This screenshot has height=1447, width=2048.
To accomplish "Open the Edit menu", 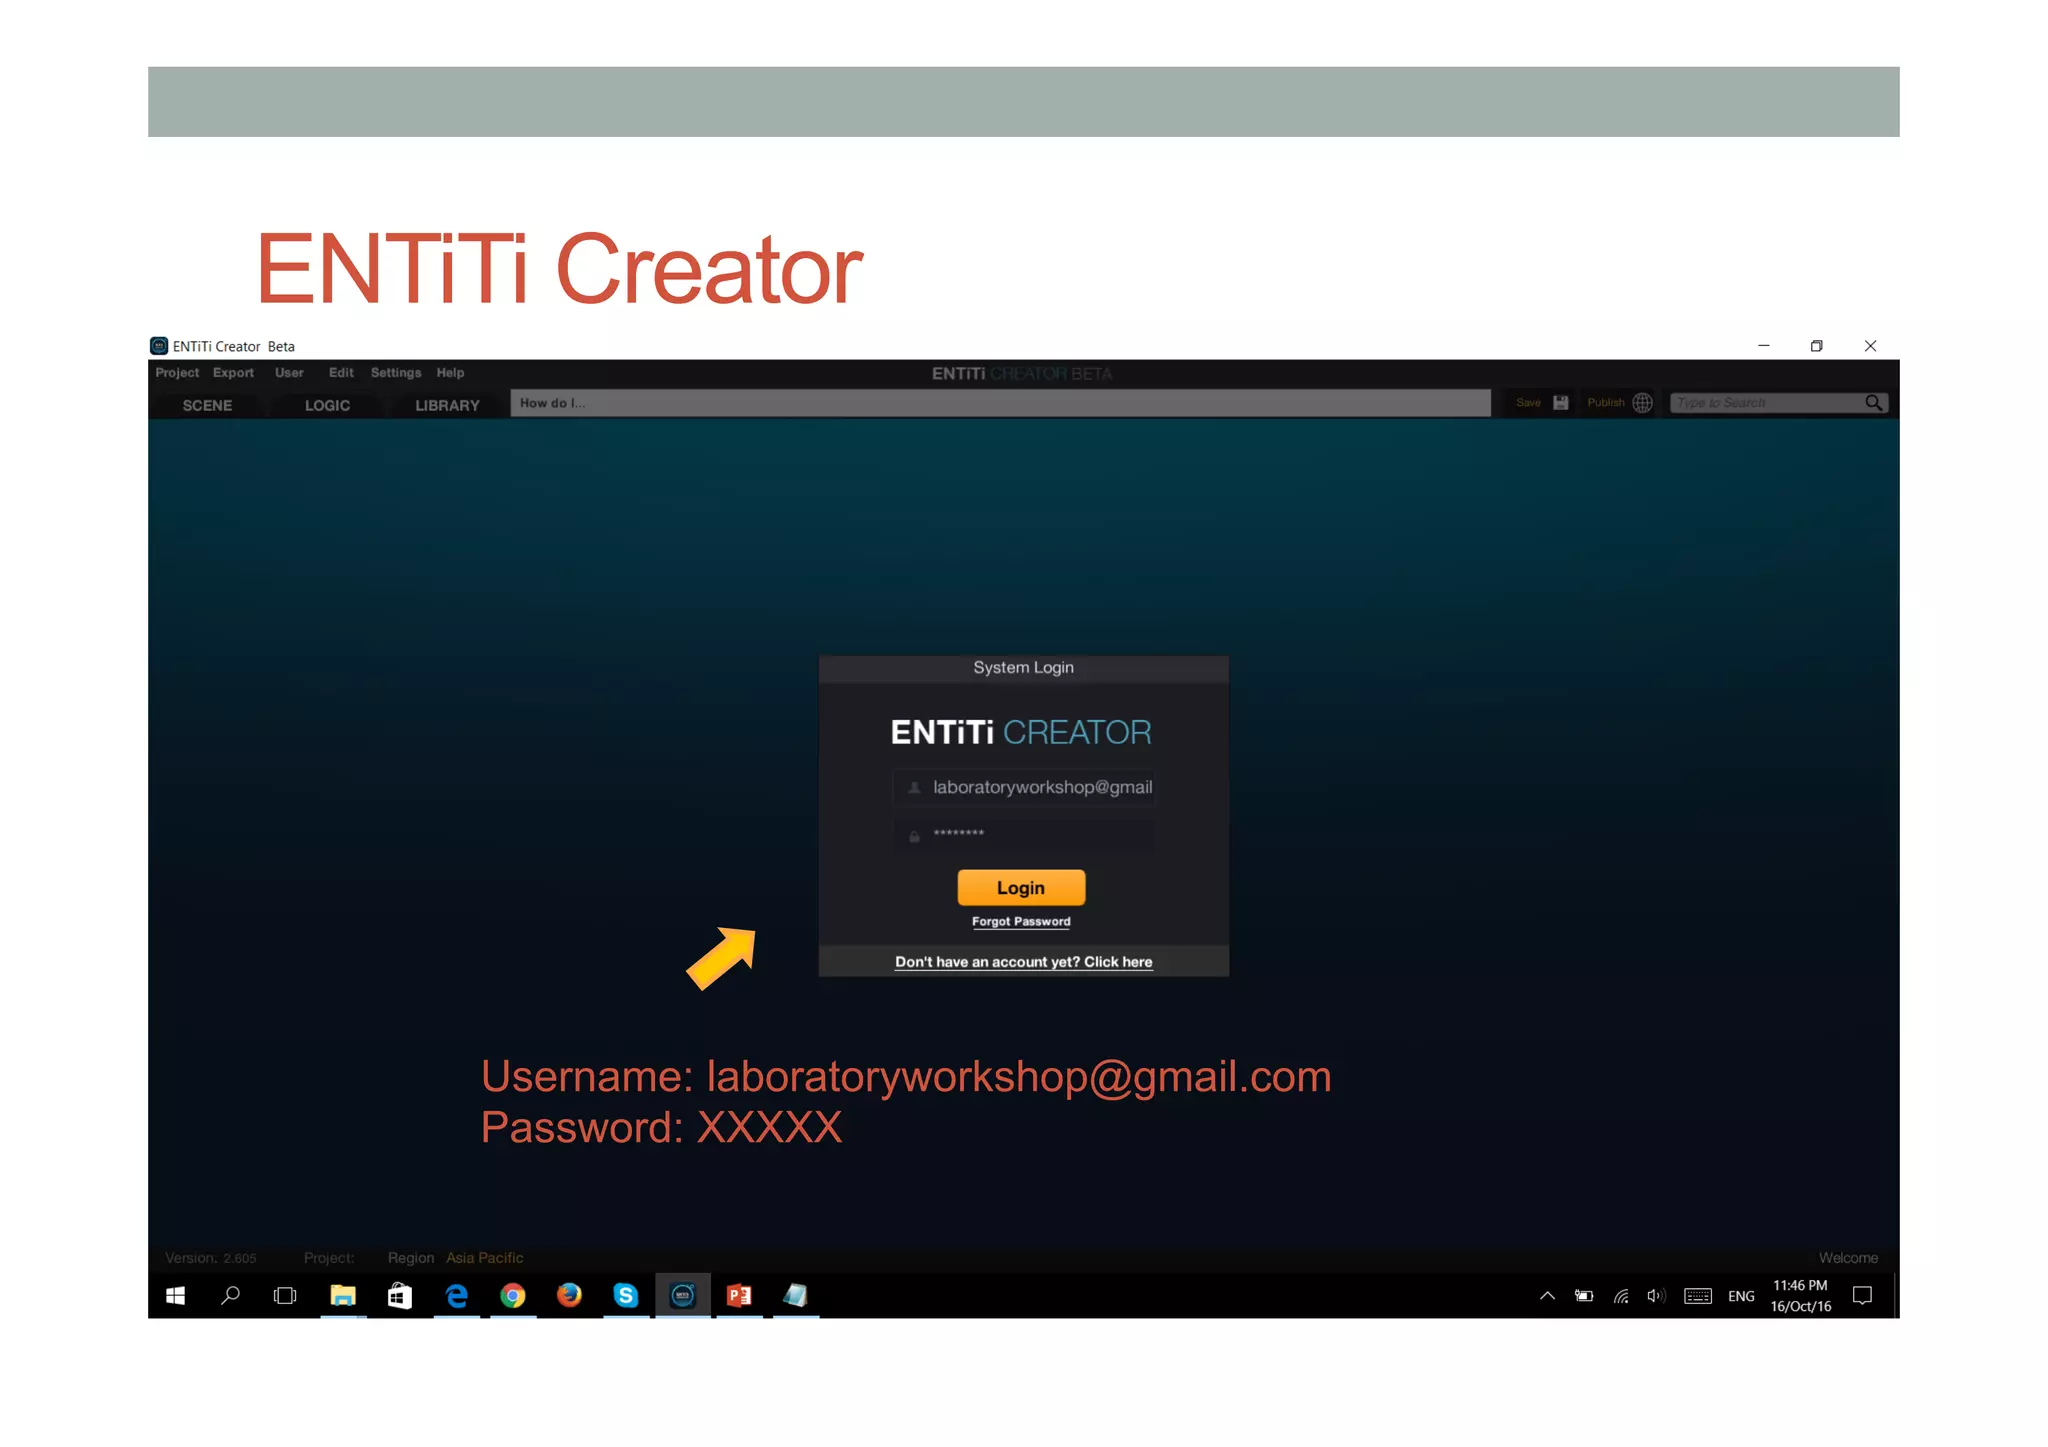I will tap(341, 373).
